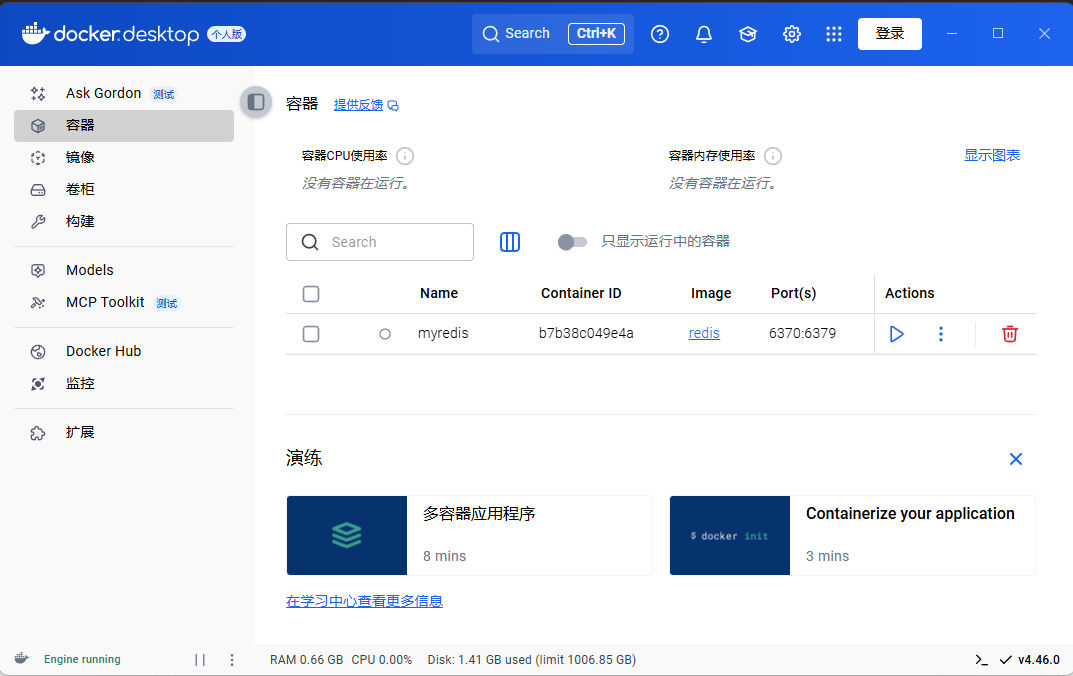Open the help question mark icon
The height and width of the screenshot is (676, 1073).
coord(660,34)
